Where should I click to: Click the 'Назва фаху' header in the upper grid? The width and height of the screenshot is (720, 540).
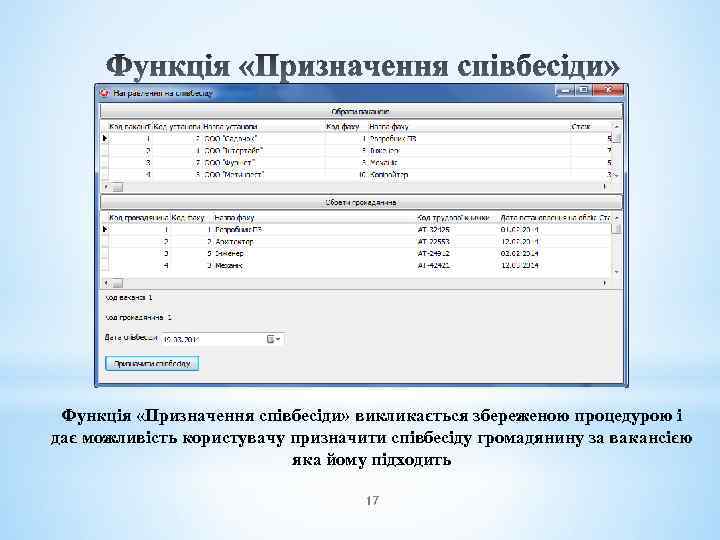pyautogui.click(x=469, y=126)
